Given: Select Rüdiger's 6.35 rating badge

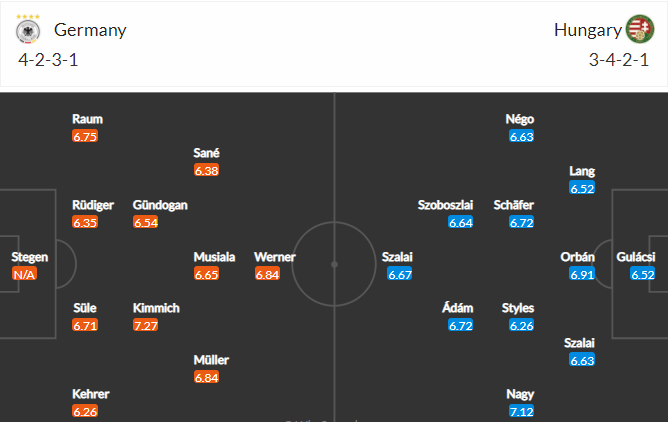Looking at the screenshot, I should point(85,222).
